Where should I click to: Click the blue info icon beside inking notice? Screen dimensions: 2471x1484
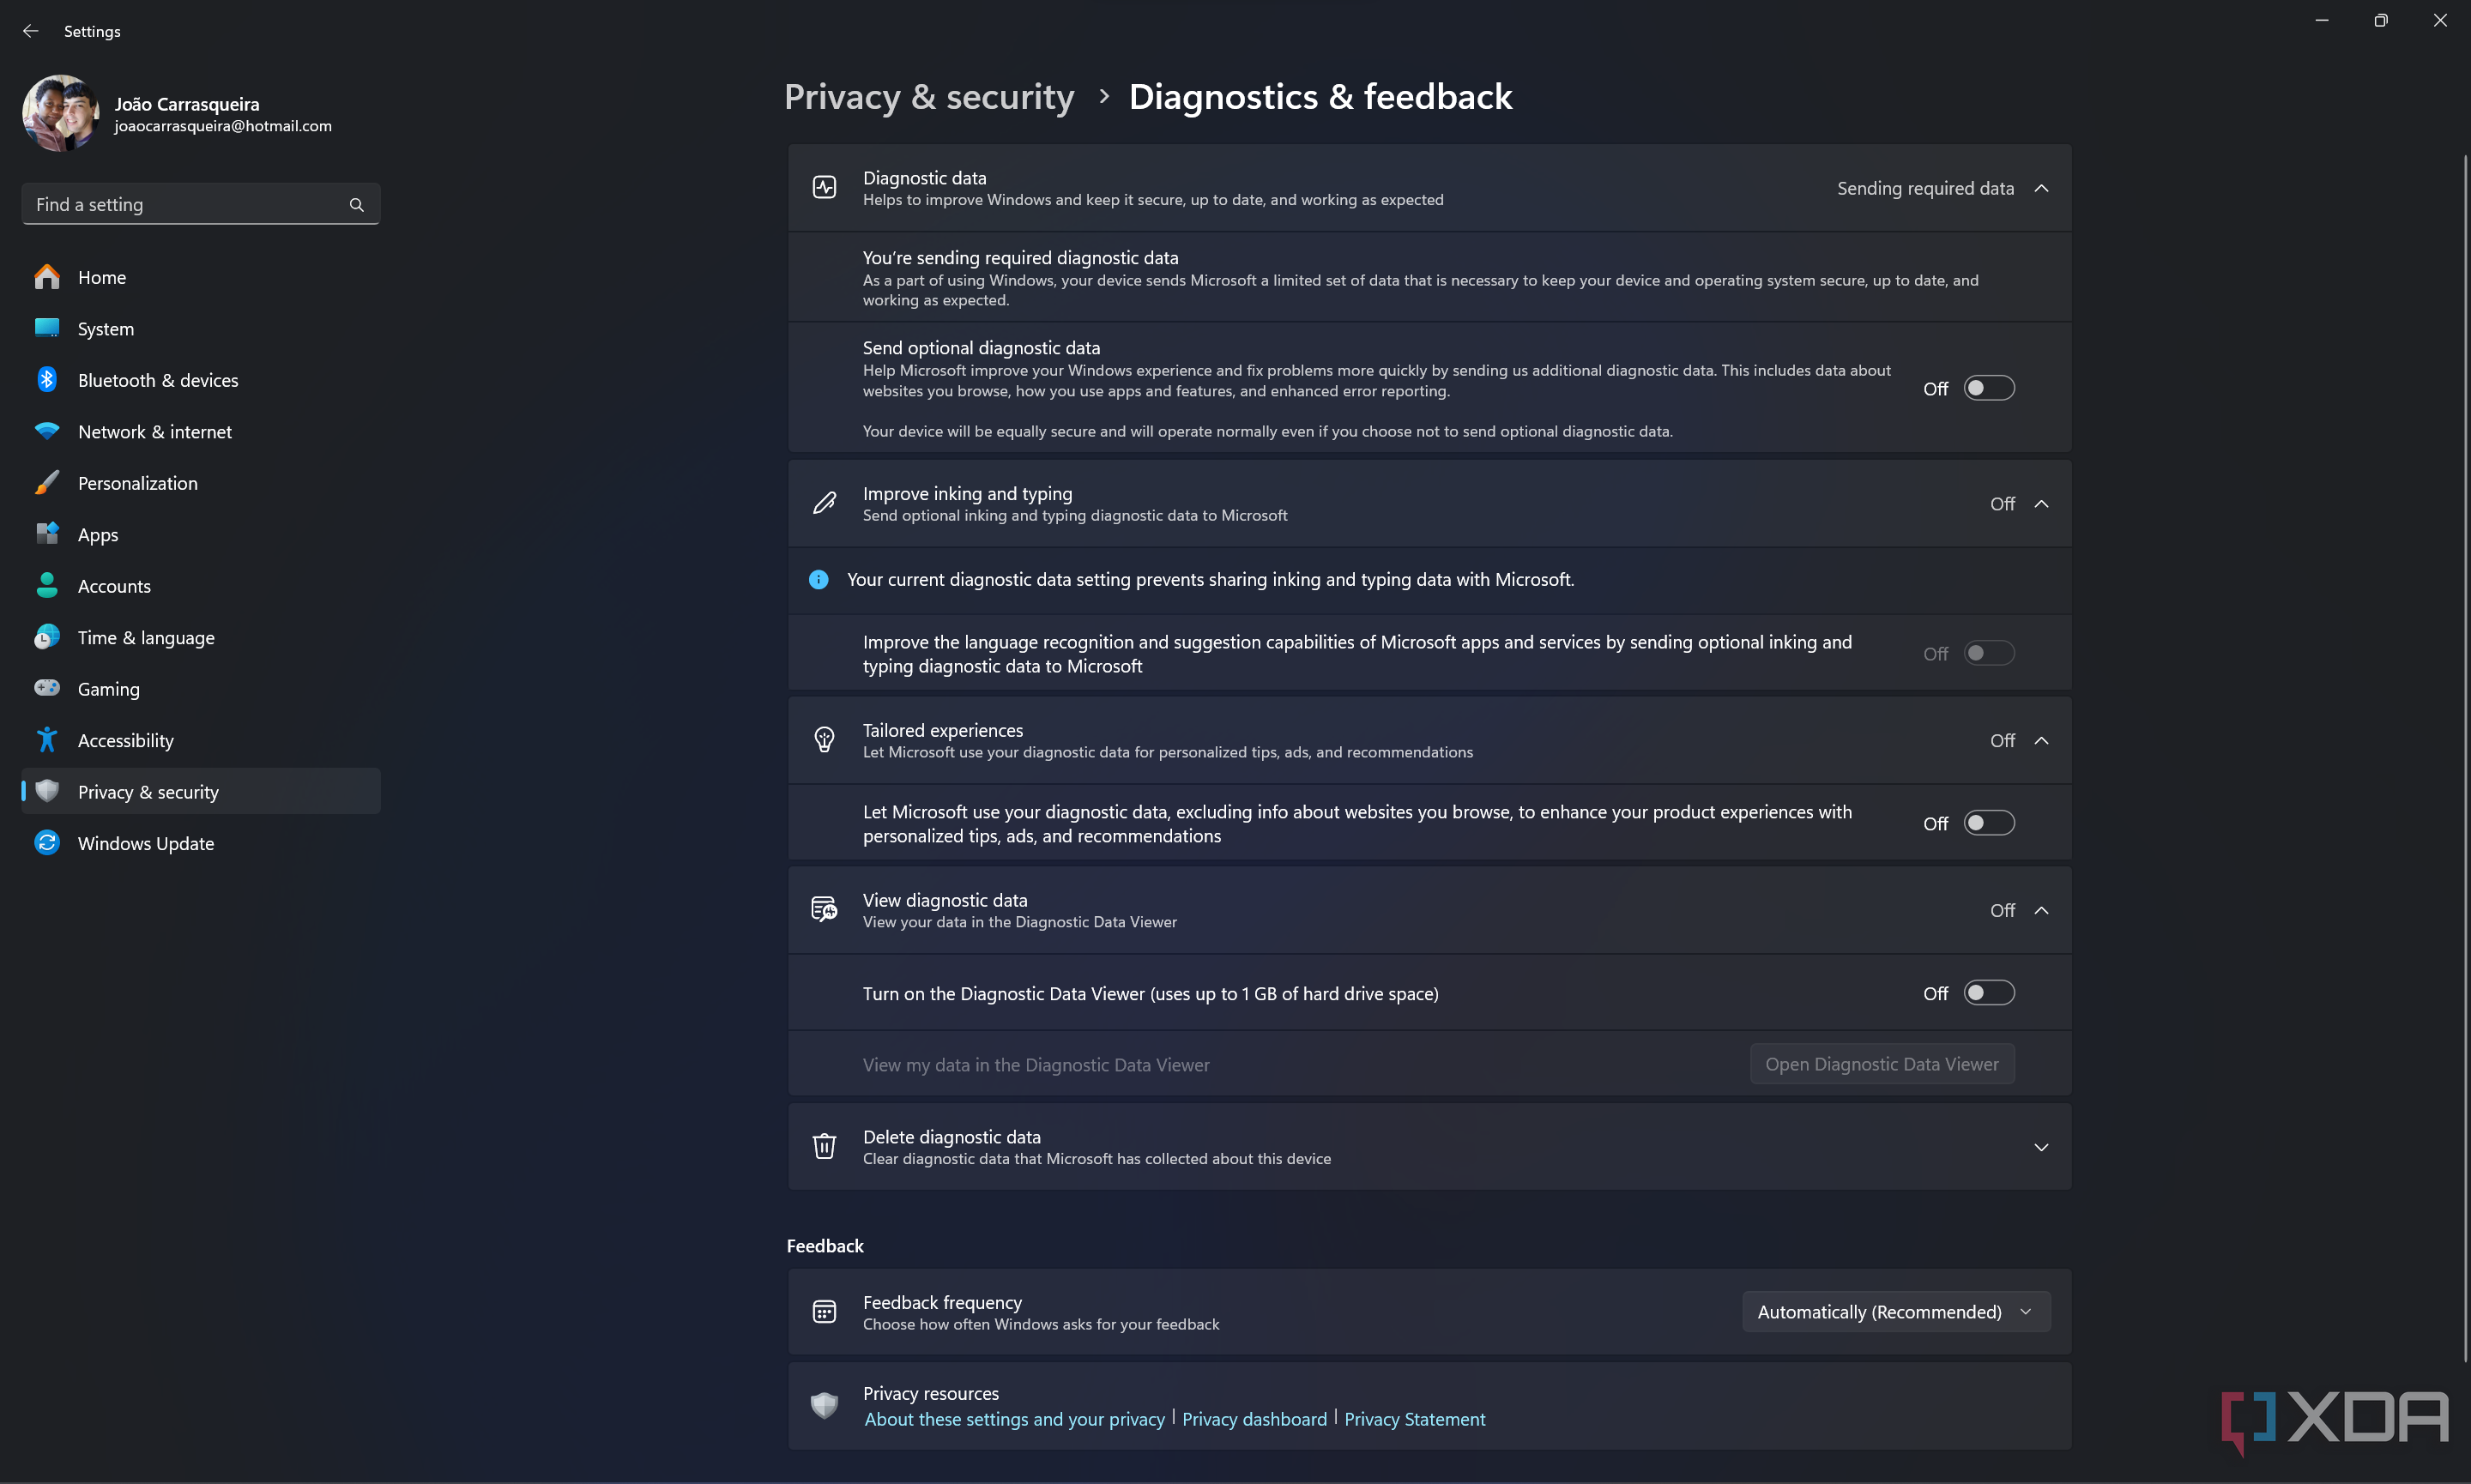(x=818, y=580)
